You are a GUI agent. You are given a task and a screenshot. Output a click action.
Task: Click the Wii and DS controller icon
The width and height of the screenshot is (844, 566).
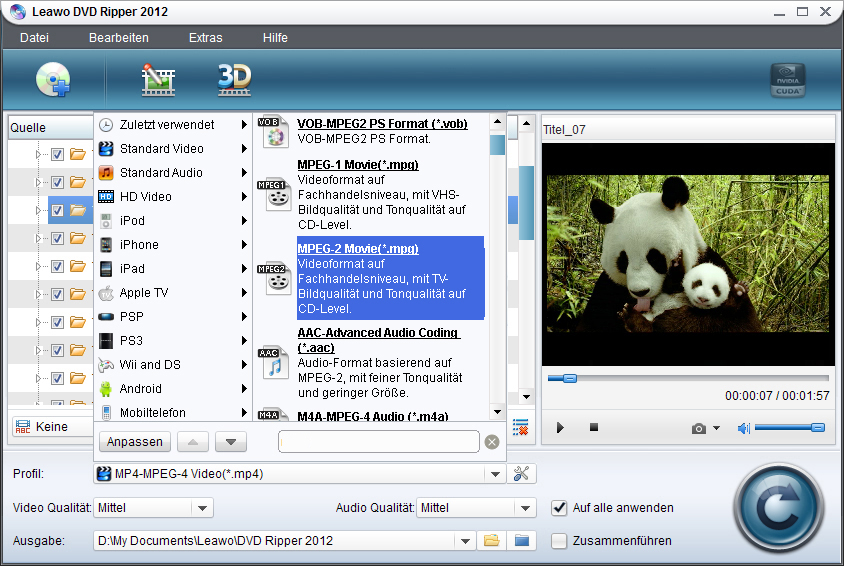pyautogui.click(x=106, y=365)
